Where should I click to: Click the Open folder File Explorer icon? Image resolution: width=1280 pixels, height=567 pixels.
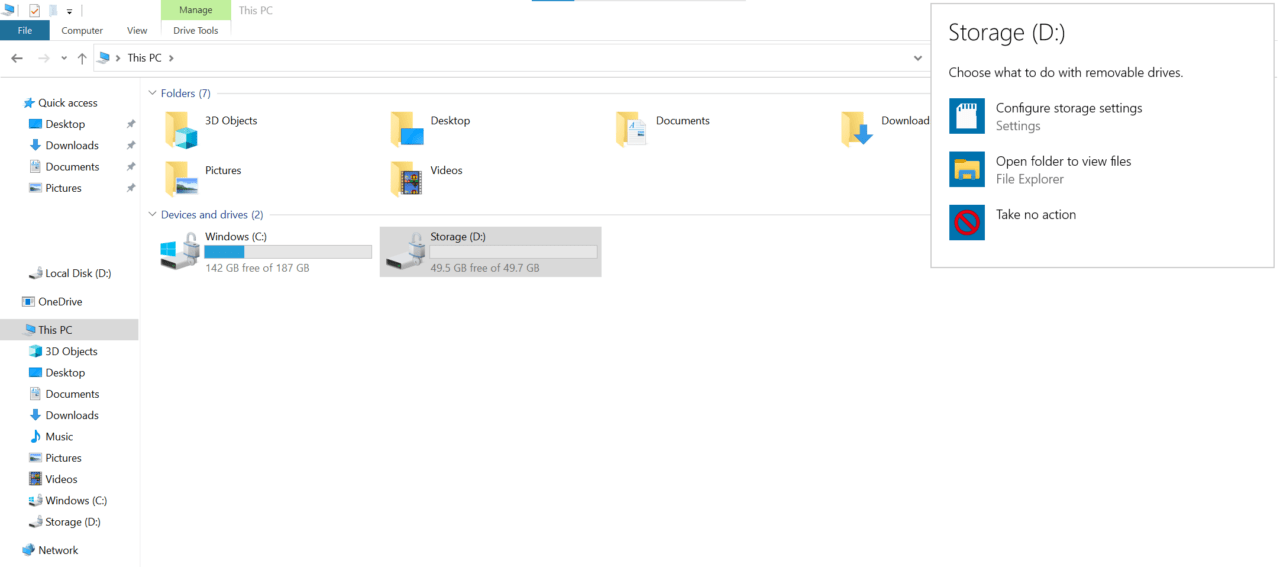pos(967,169)
